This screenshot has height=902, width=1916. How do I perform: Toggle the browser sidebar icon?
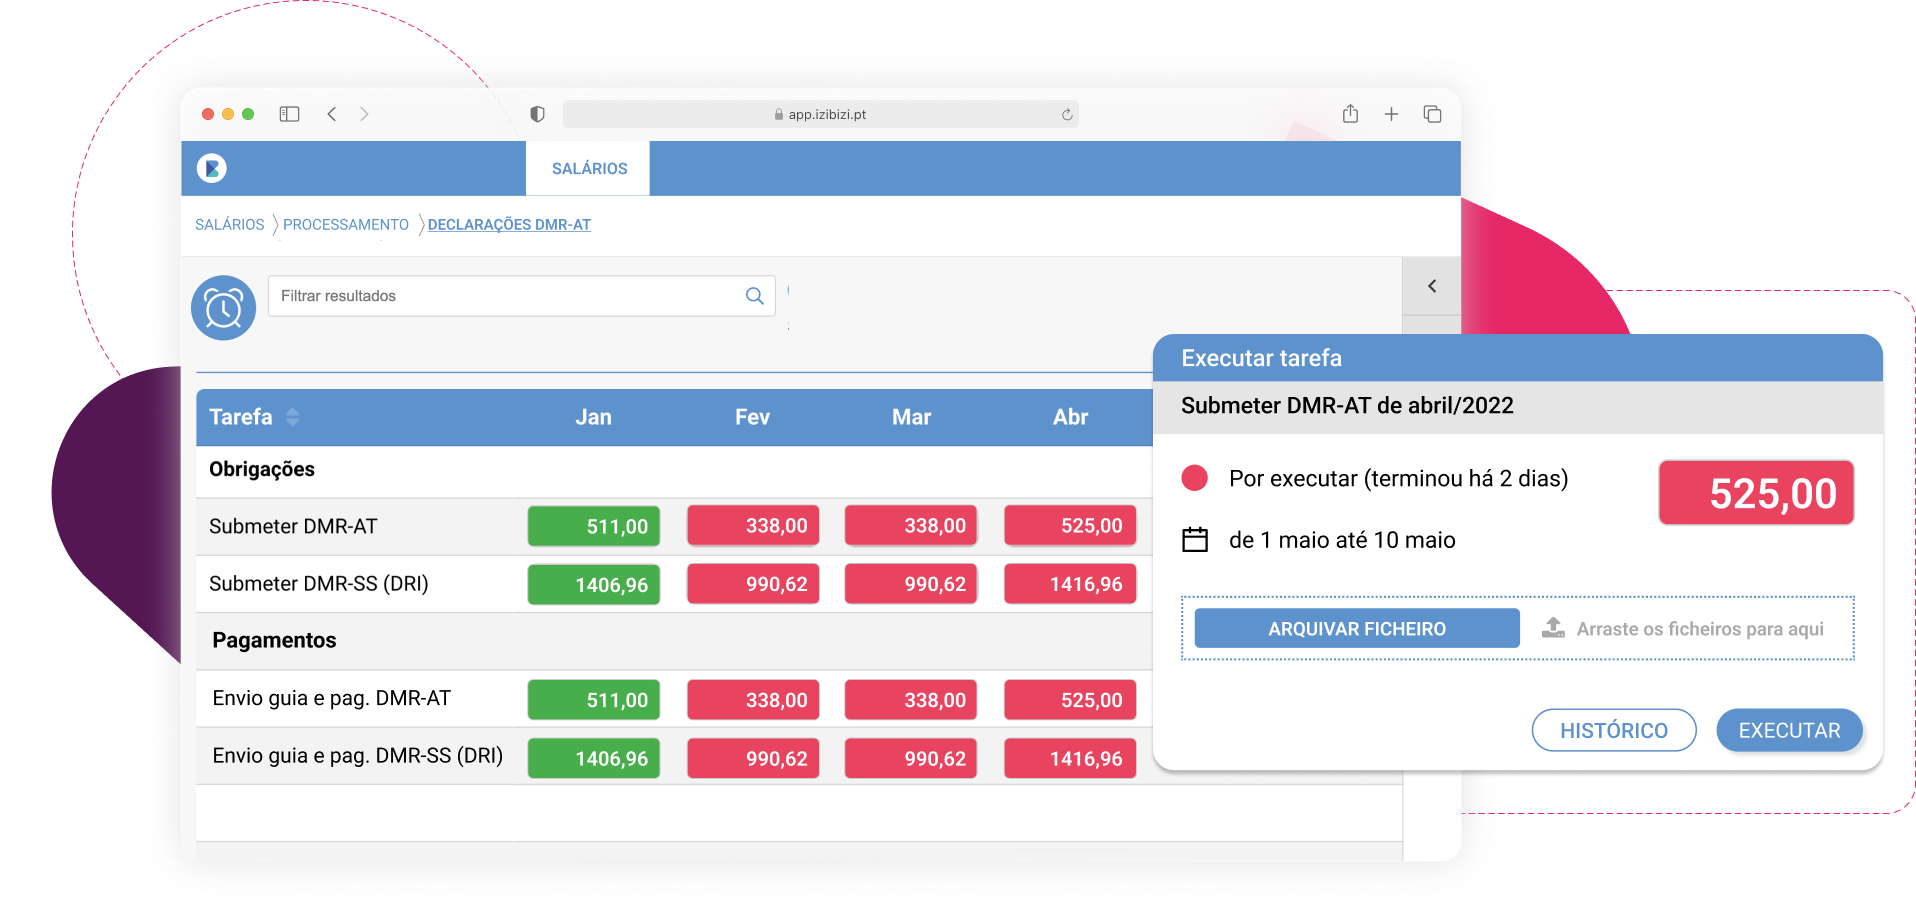coord(289,114)
